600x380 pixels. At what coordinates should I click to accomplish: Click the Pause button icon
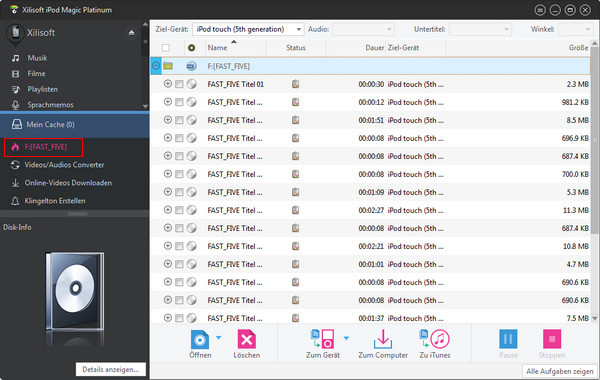click(508, 339)
